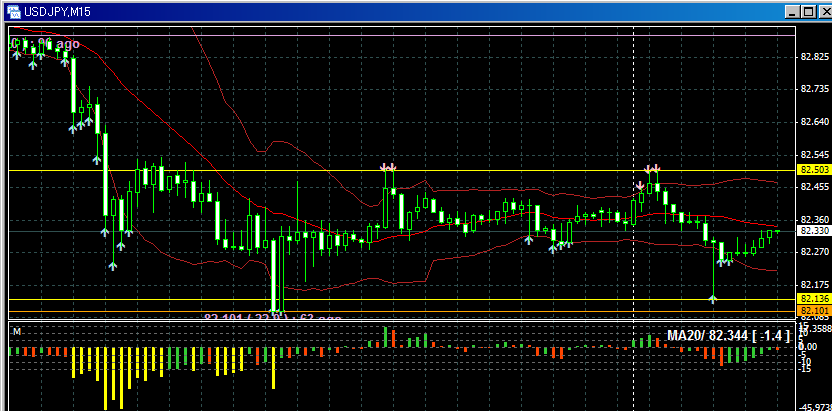
Task: Click the pink down arrows right of the dotted vertical line
Action: click(654, 168)
